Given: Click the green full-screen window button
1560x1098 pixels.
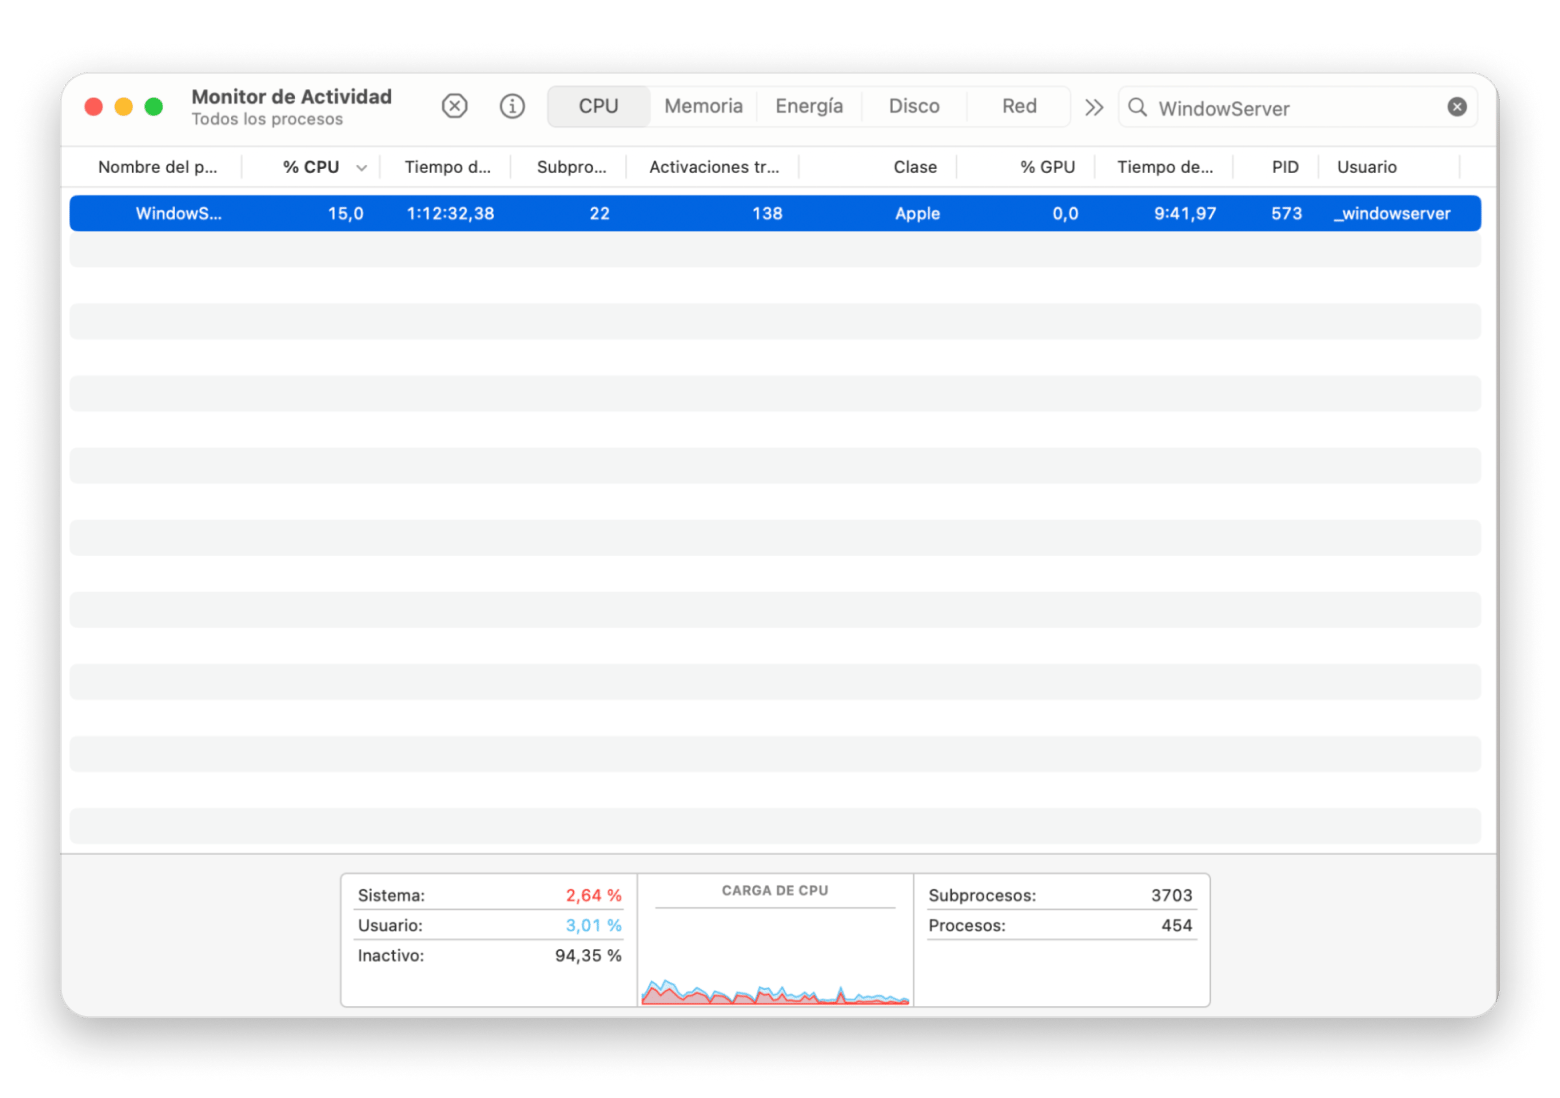Looking at the screenshot, I should 154,107.
